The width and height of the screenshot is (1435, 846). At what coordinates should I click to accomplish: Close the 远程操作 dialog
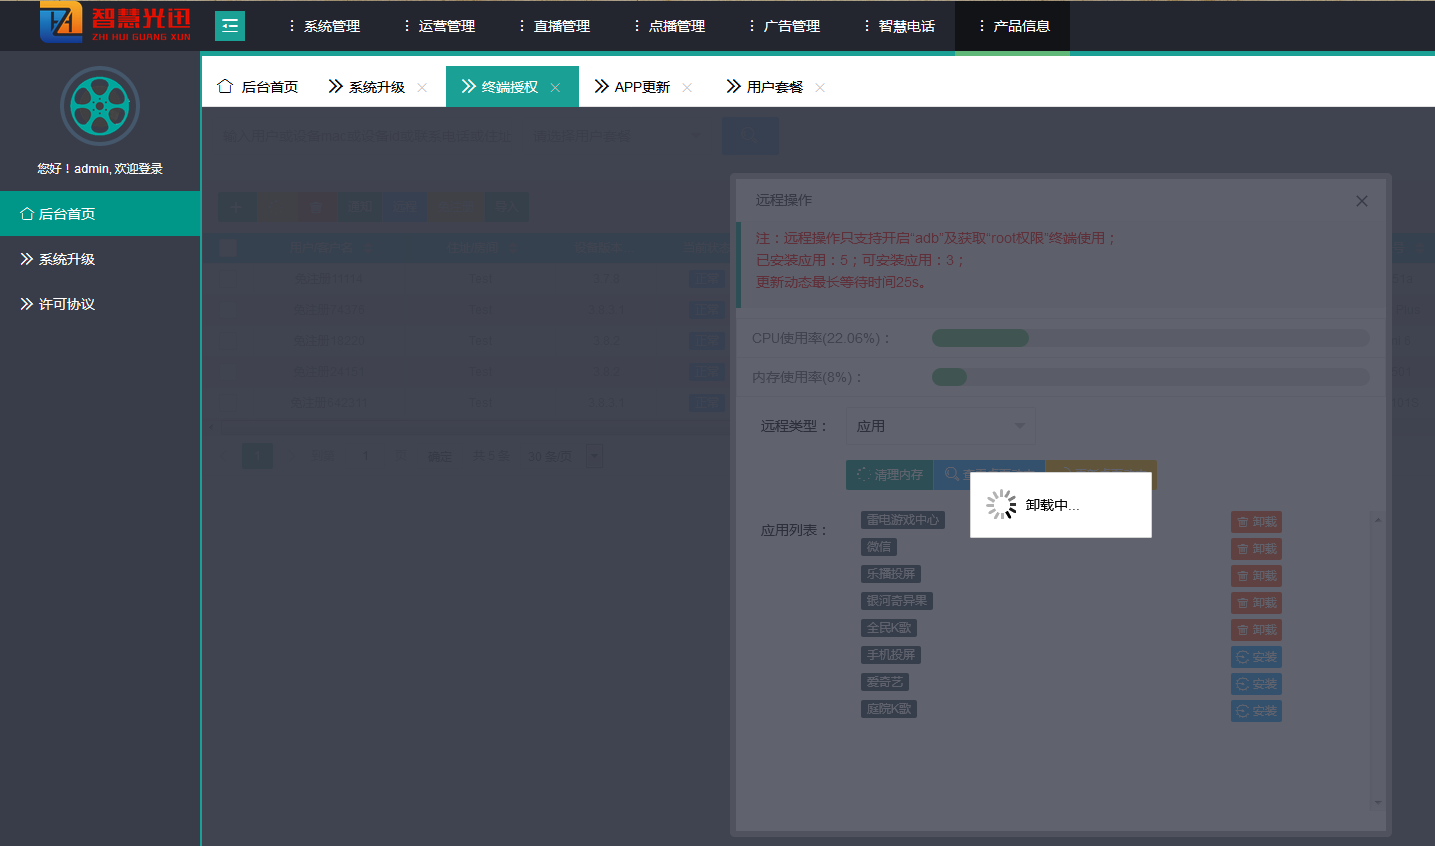tap(1361, 201)
